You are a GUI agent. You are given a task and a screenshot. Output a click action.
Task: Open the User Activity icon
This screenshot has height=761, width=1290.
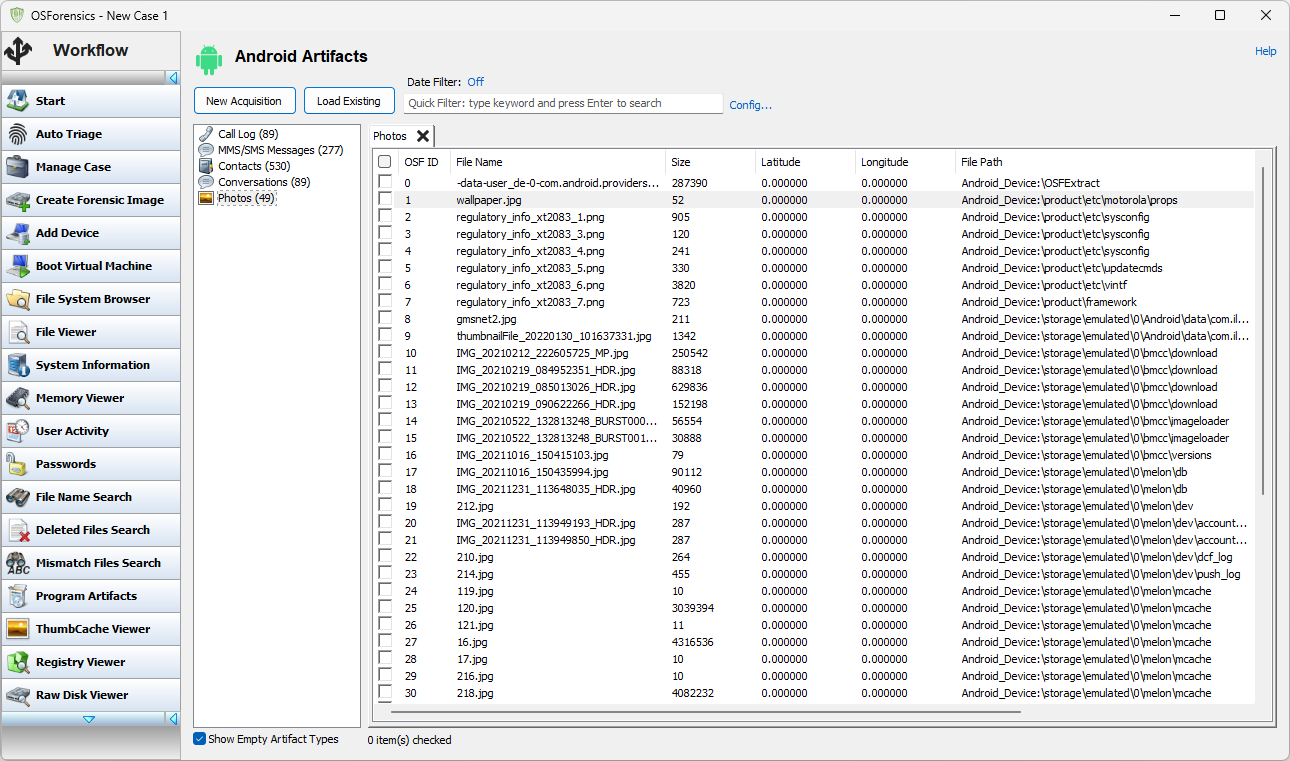pos(18,431)
